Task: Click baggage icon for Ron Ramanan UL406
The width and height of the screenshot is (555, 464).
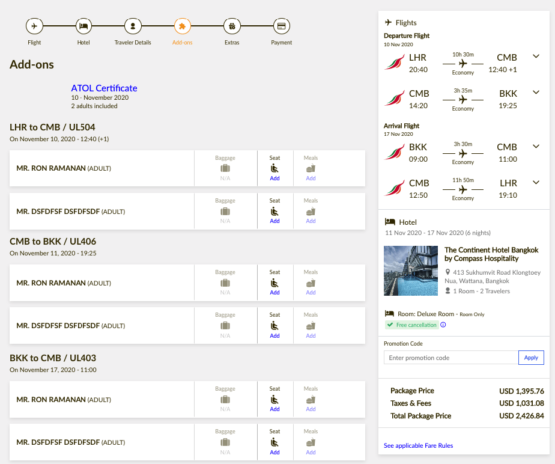Action: click(x=225, y=283)
